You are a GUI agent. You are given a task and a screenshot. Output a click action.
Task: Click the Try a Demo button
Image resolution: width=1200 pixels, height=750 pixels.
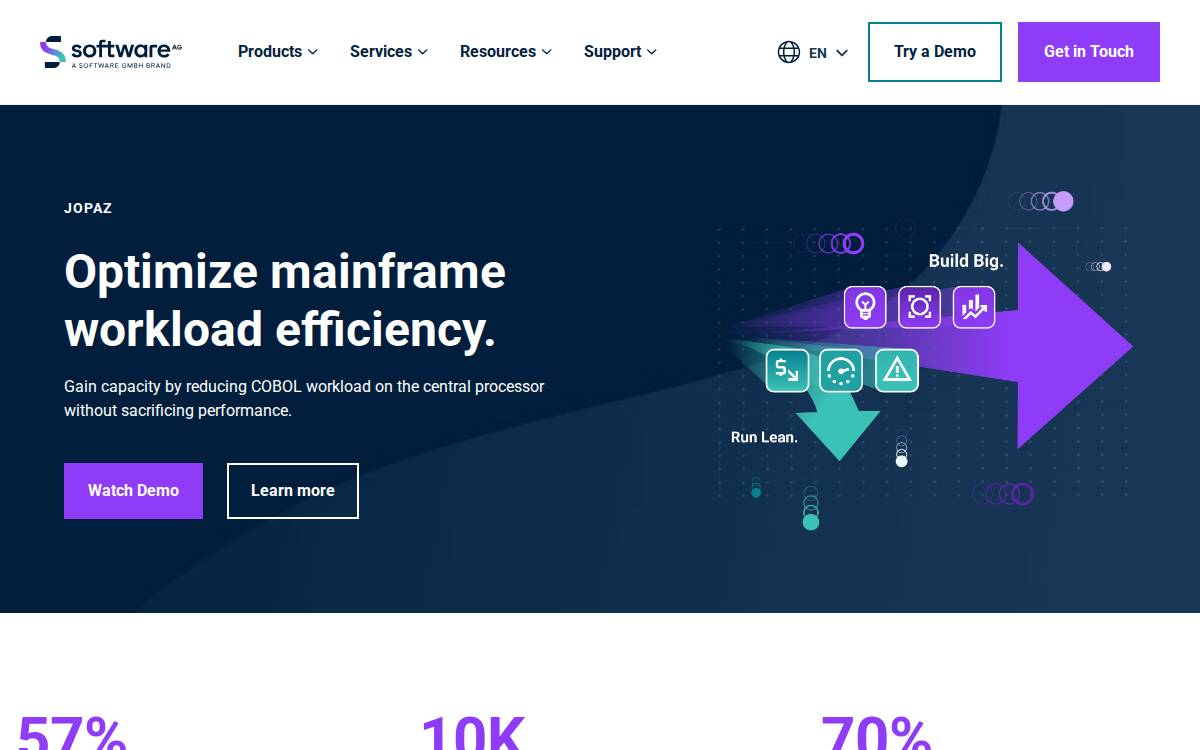pyautogui.click(x=935, y=52)
